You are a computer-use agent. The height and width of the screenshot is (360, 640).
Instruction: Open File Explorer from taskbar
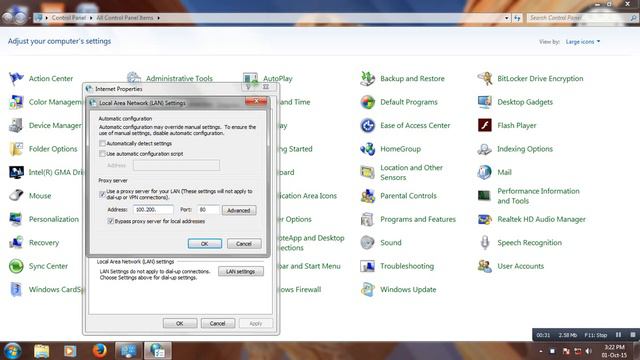coord(42,351)
